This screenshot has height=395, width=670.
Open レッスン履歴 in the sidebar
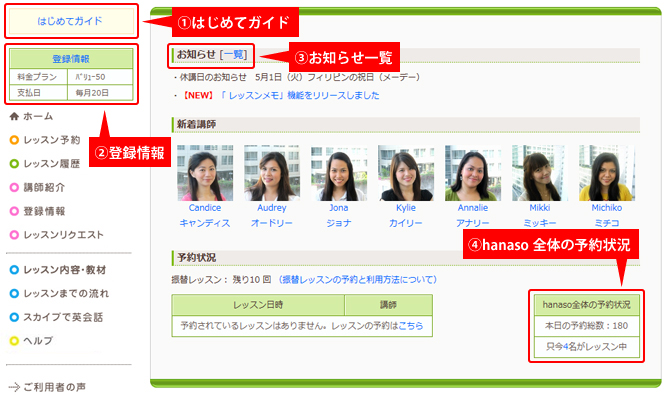tap(52, 164)
